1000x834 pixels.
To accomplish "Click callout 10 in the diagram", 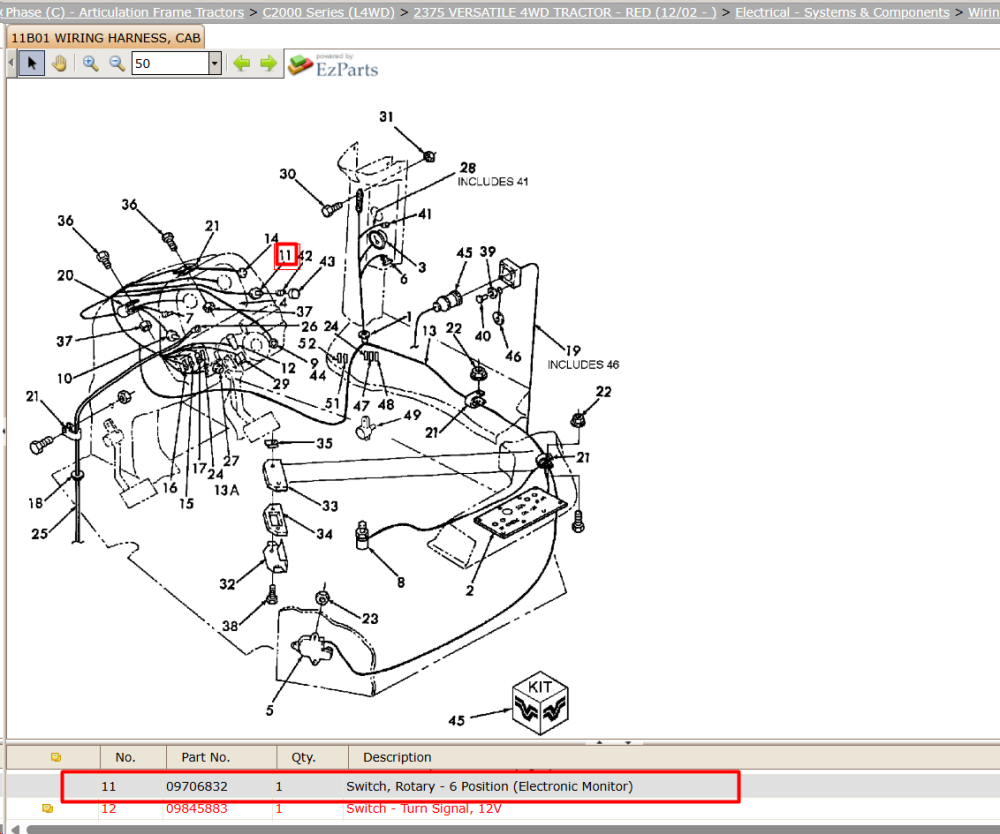I will click(x=64, y=378).
